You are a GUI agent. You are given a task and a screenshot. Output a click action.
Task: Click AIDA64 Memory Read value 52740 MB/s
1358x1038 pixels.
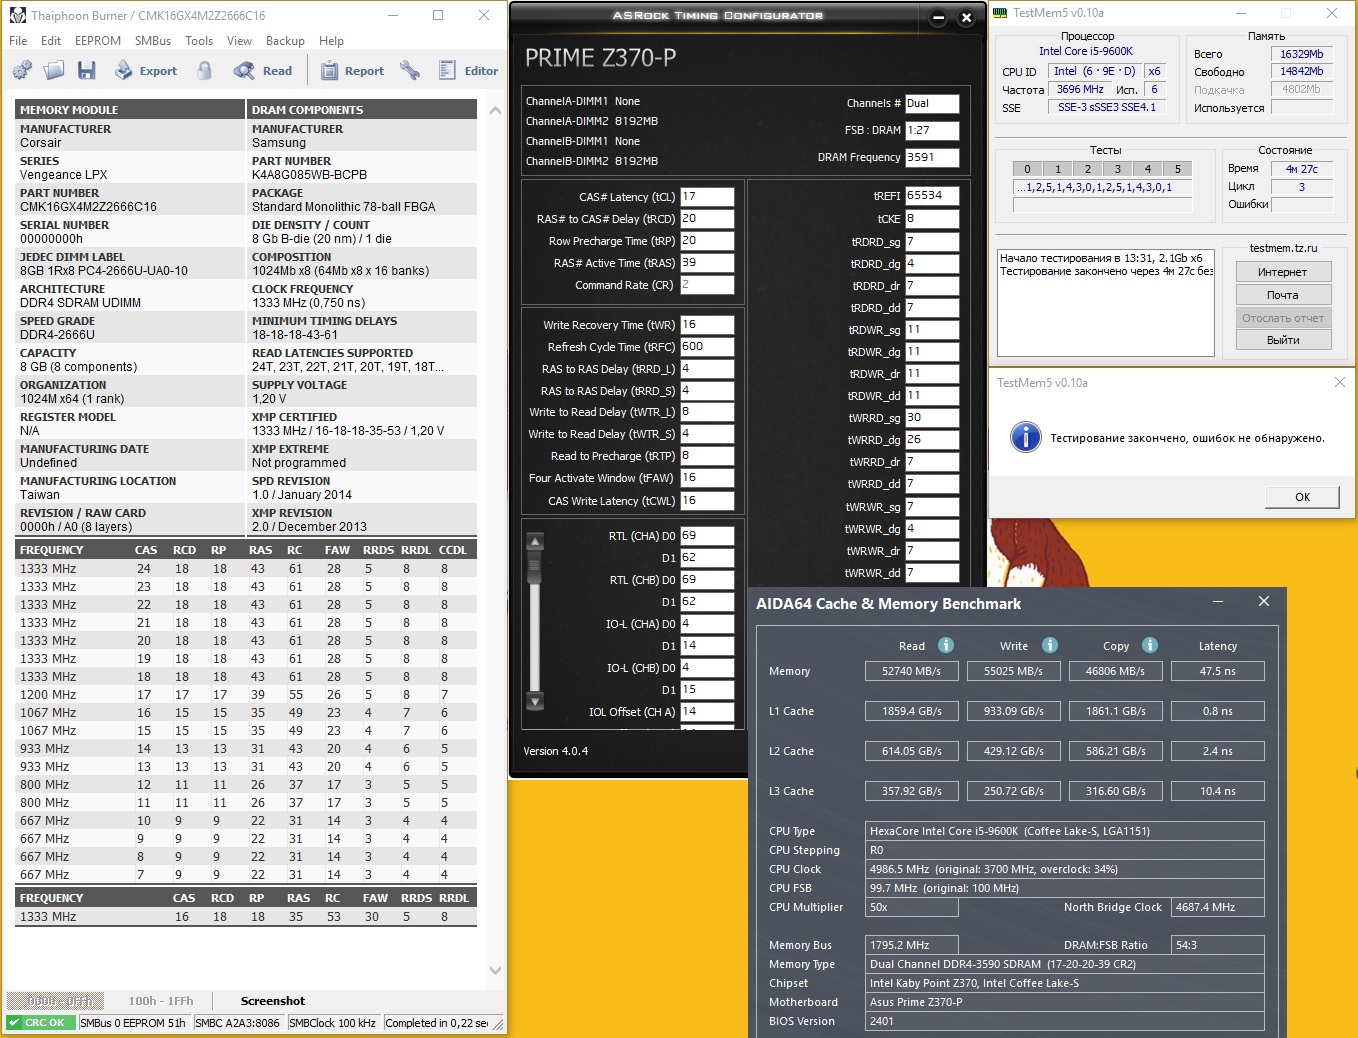911,671
